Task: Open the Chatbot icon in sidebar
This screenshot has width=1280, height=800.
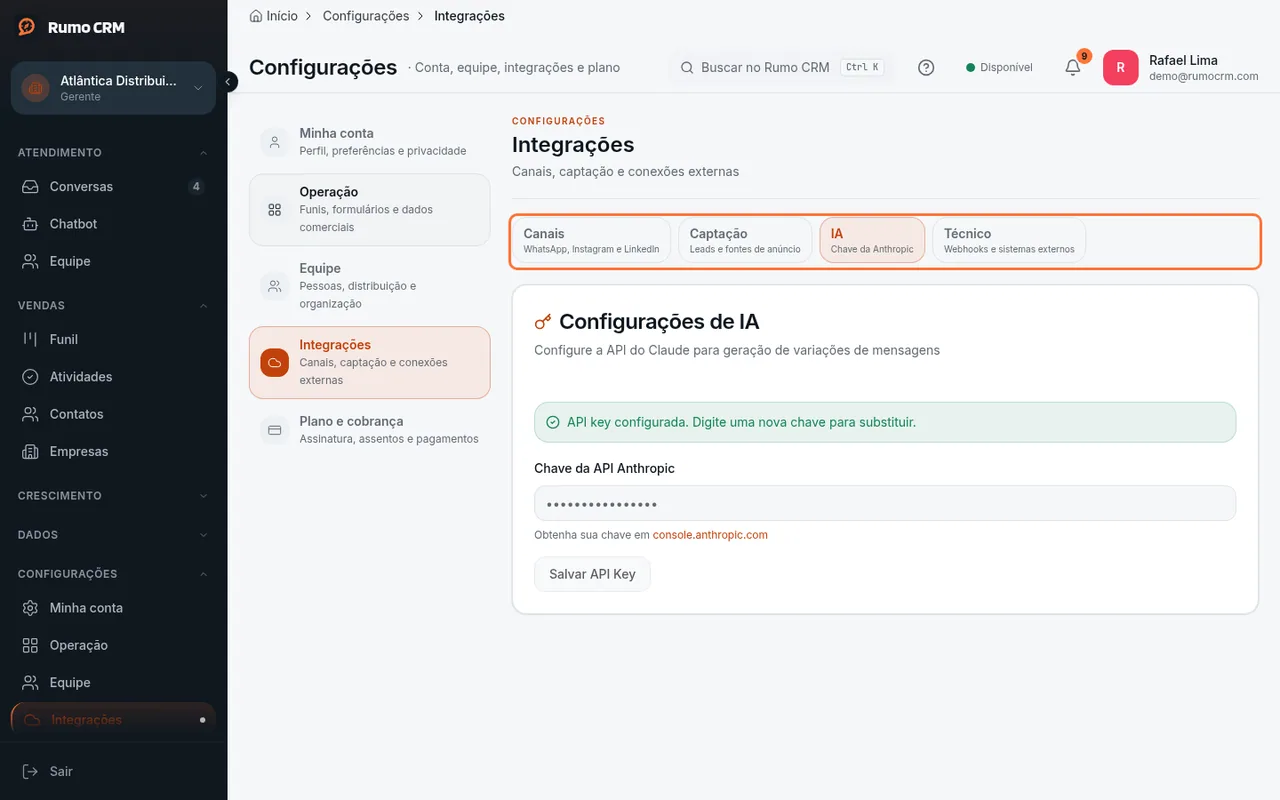Action: pos(31,224)
